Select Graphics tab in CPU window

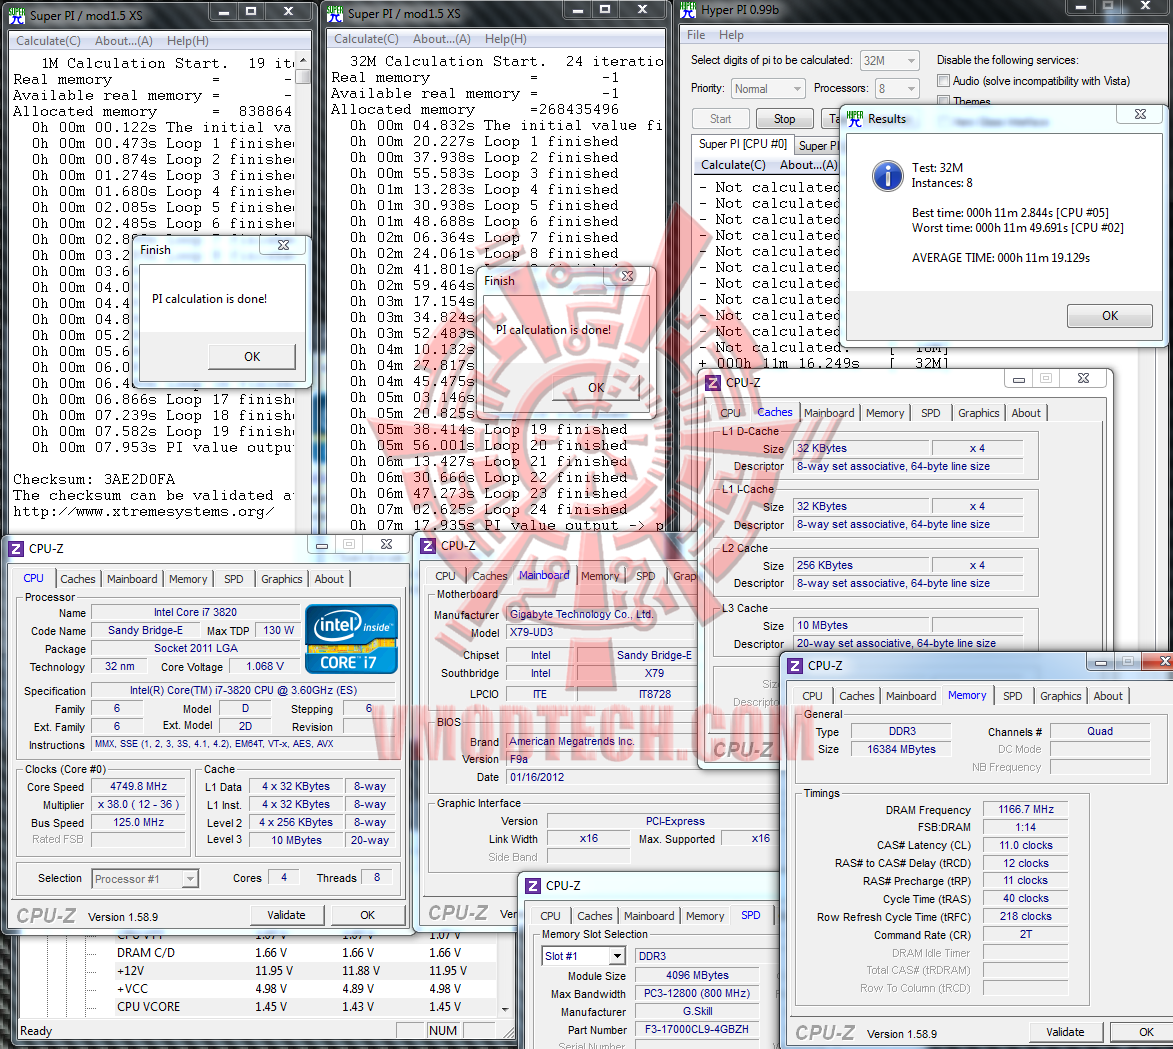(281, 579)
